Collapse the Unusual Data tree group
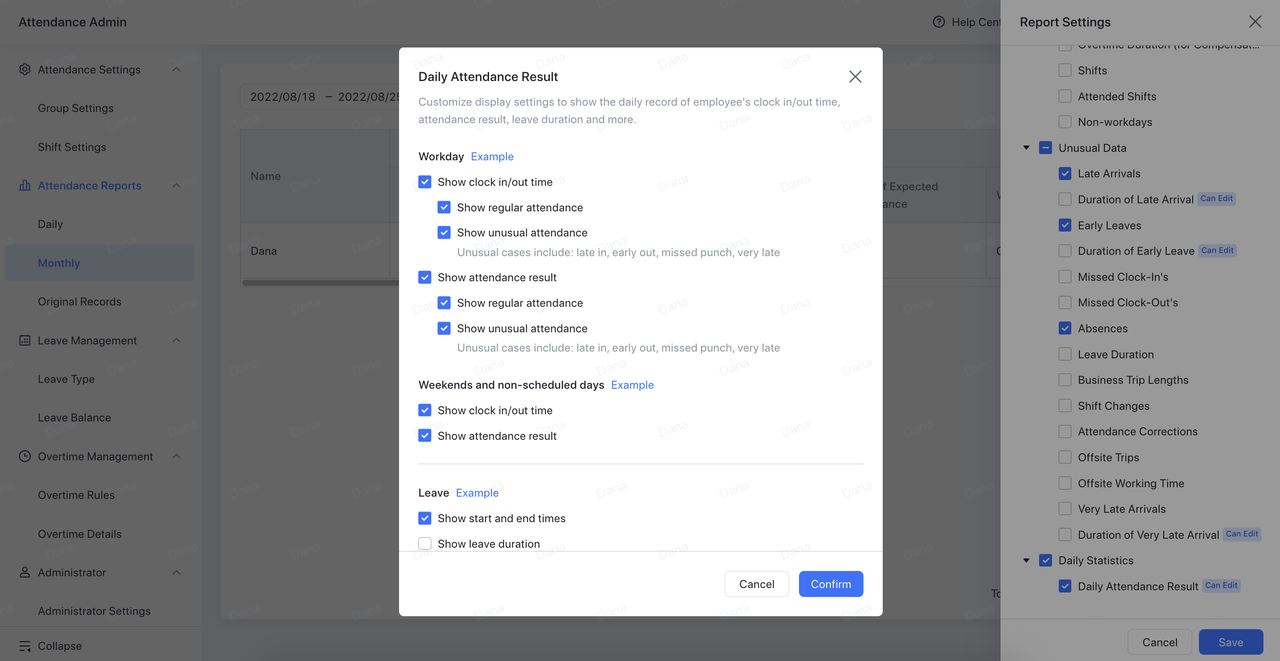1280x661 pixels. (x=1026, y=148)
